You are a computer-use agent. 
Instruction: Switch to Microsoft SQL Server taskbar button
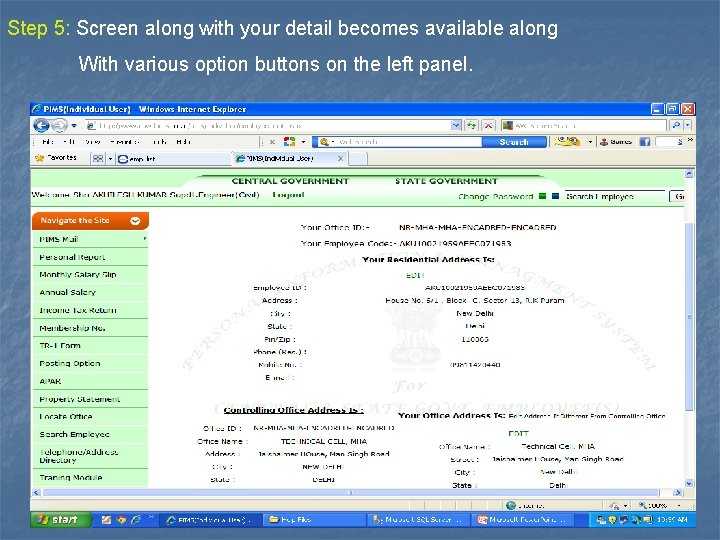click(x=419, y=519)
